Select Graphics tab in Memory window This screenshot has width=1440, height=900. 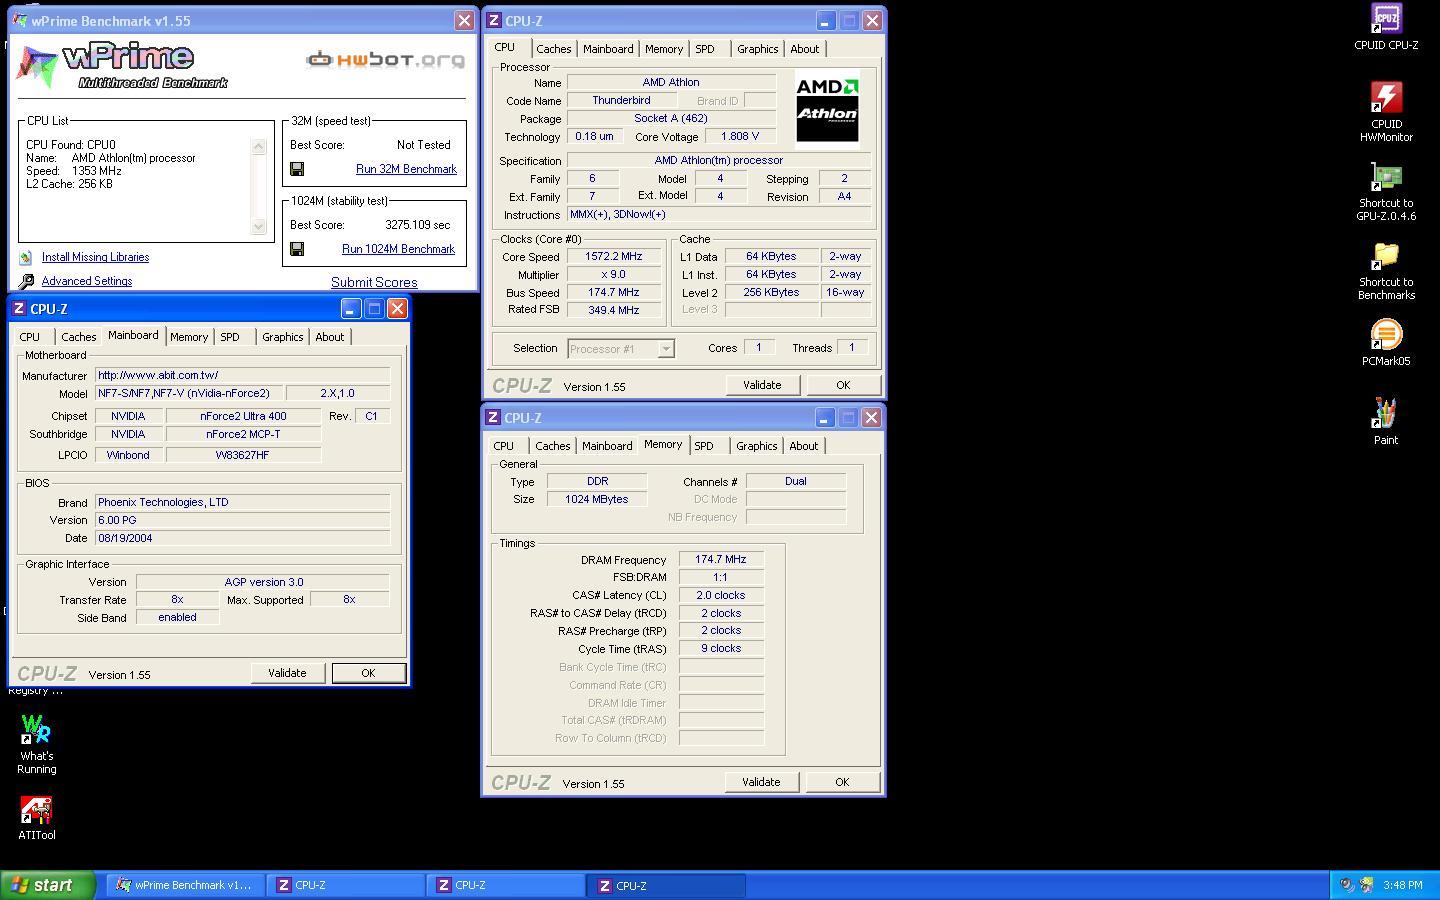pyautogui.click(x=756, y=446)
